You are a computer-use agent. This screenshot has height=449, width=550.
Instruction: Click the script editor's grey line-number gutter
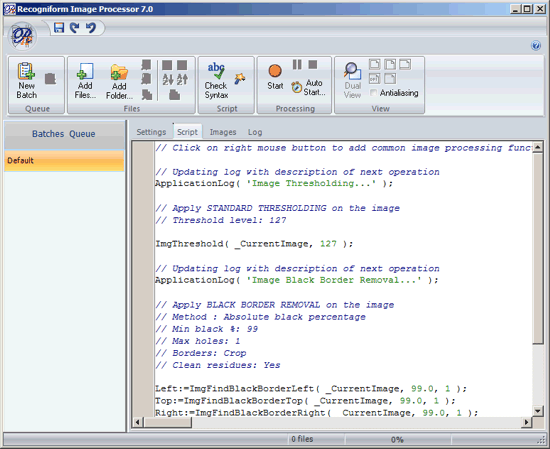click(x=143, y=279)
